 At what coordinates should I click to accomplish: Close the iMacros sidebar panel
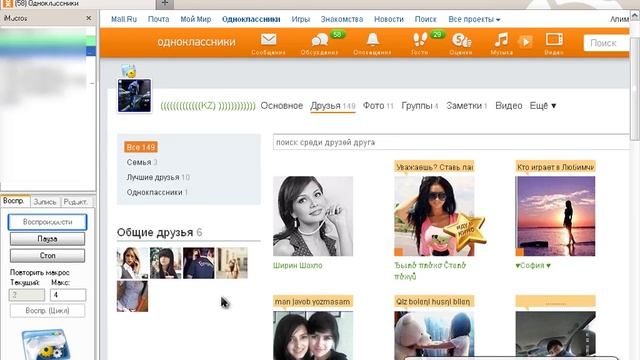click(x=89, y=18)
